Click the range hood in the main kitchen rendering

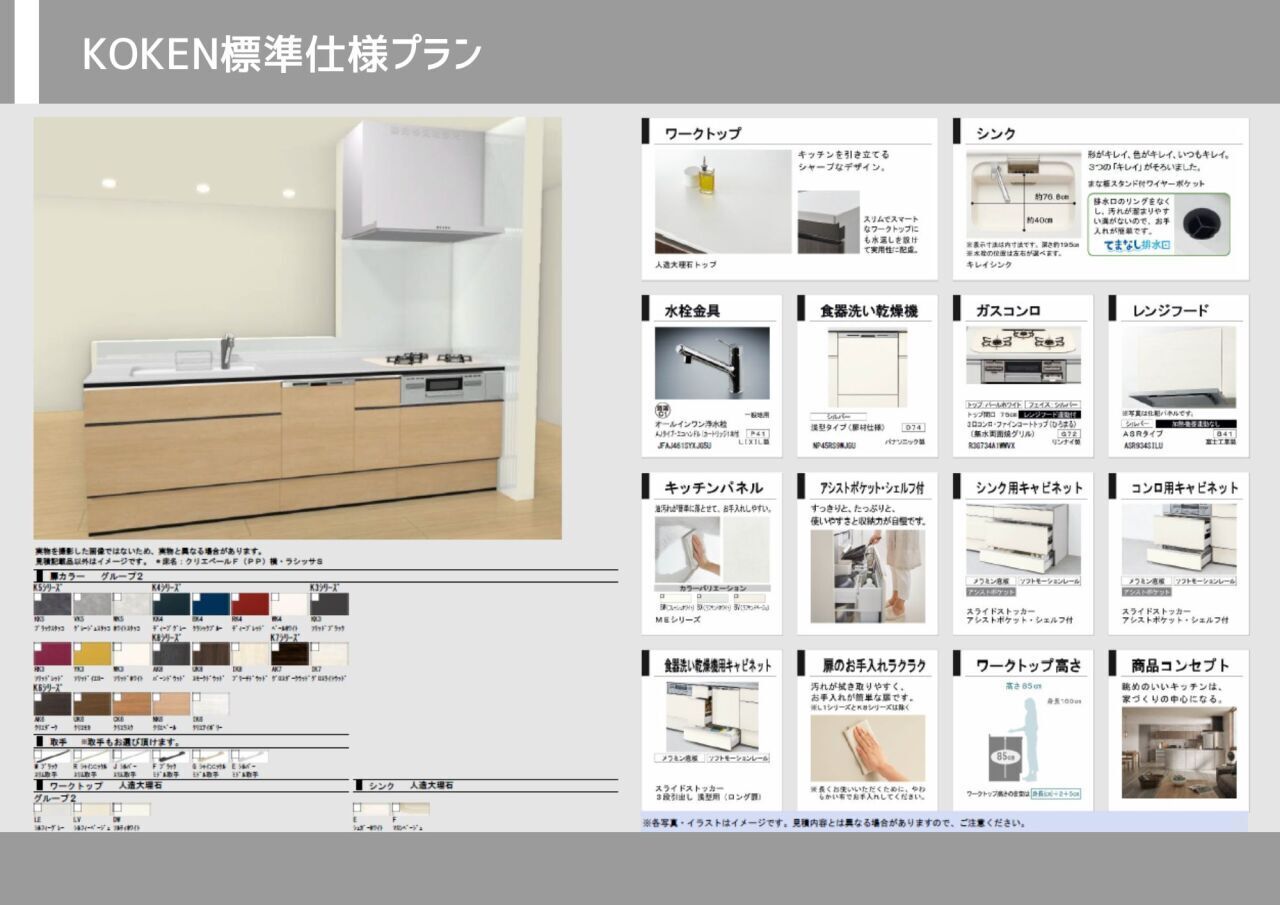(421, 182)
